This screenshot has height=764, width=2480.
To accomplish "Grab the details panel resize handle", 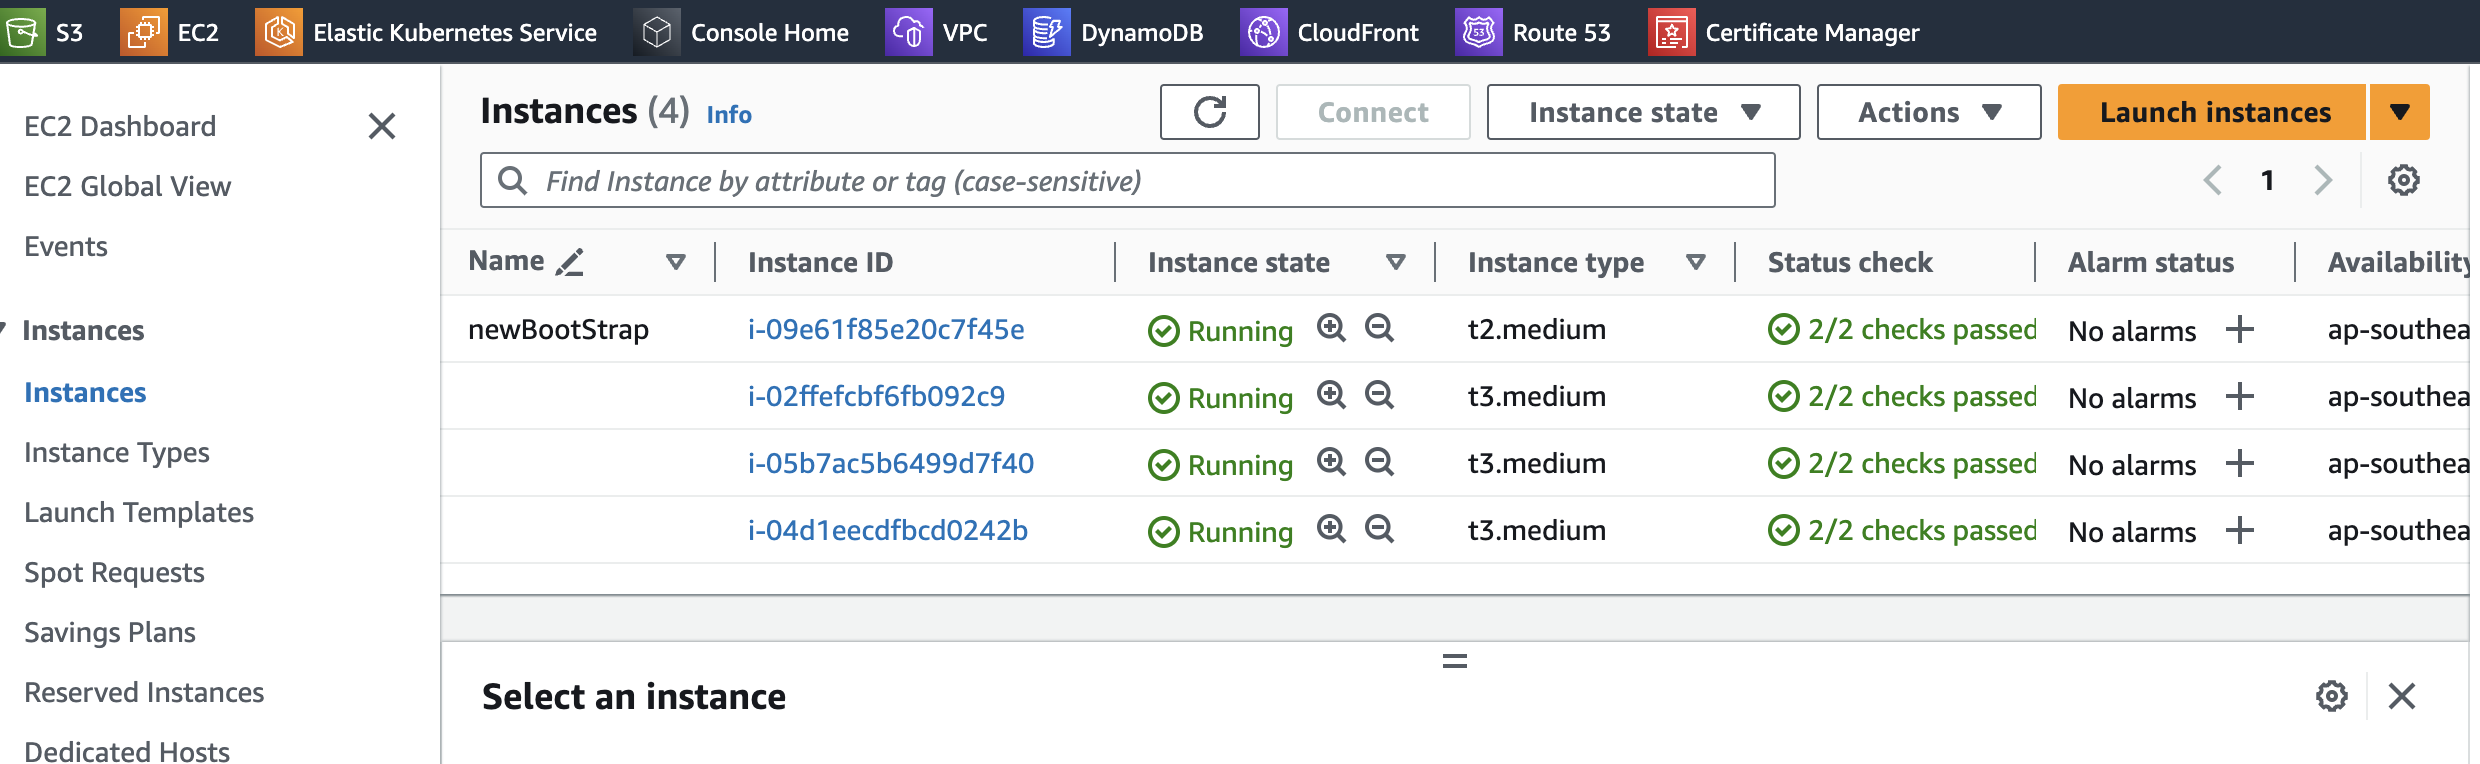I will point(1455,661).
